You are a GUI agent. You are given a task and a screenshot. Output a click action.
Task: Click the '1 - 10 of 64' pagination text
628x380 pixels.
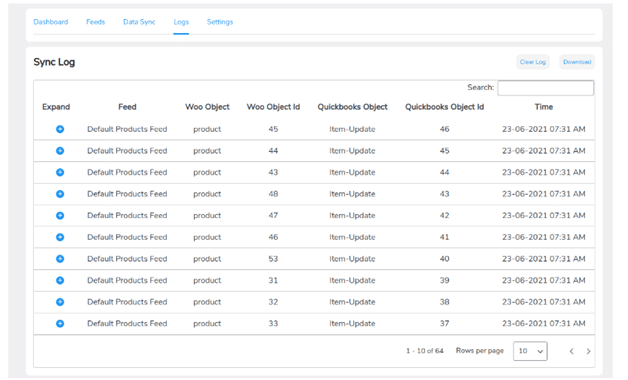[425, 351]
